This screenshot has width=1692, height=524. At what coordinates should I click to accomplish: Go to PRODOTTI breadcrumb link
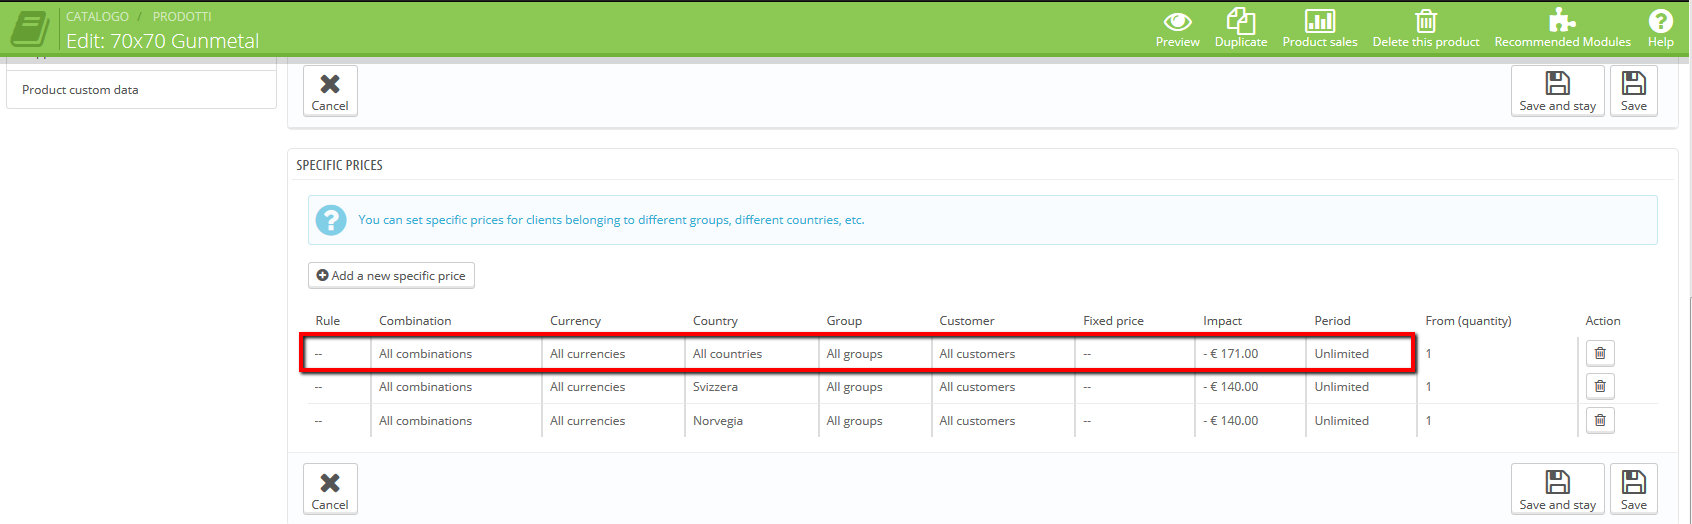pyautogui.click(x=182, y=16)
